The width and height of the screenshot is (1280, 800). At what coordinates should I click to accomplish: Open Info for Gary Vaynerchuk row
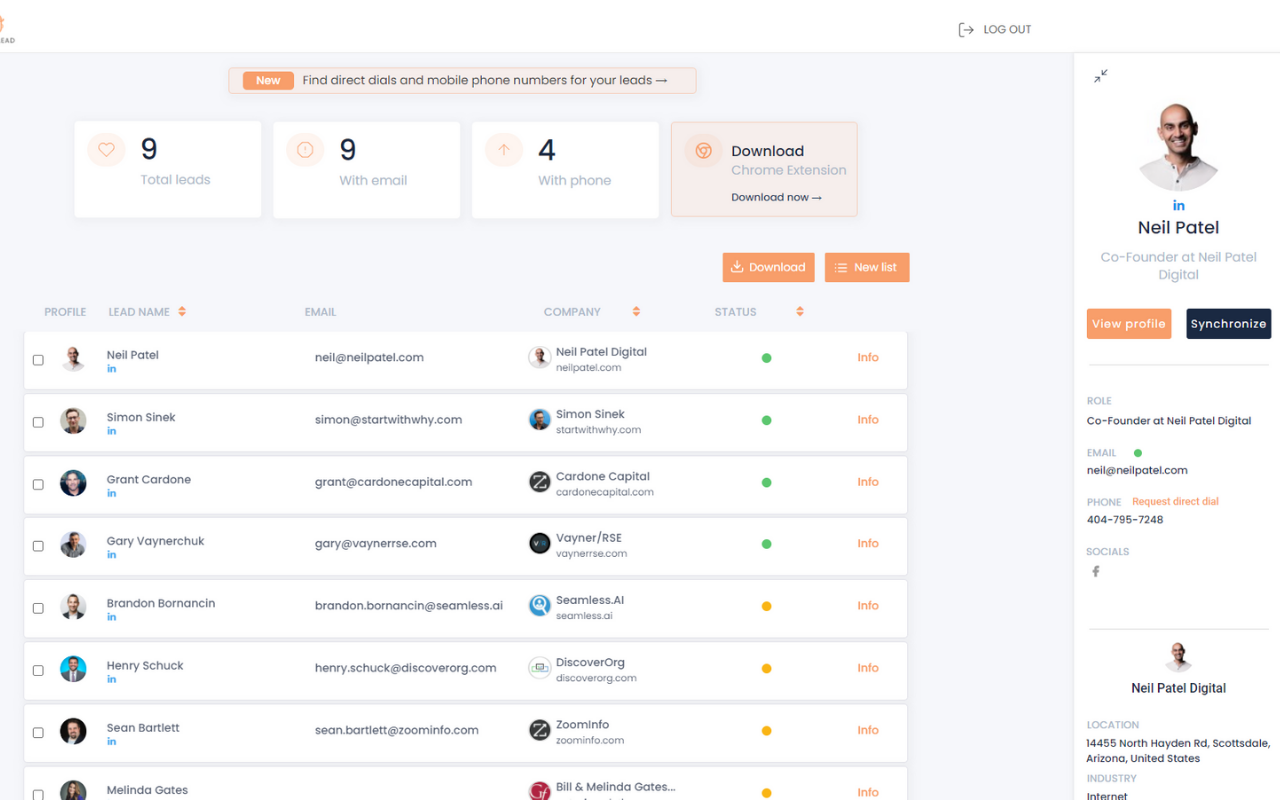[868, 543]
